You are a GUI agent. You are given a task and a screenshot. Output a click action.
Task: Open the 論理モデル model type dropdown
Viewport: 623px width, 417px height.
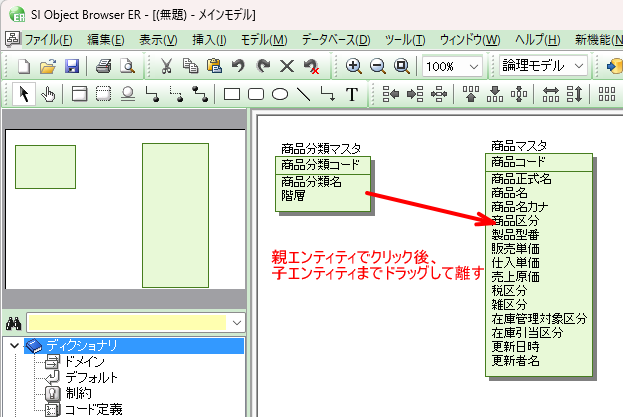pos(579,66)
